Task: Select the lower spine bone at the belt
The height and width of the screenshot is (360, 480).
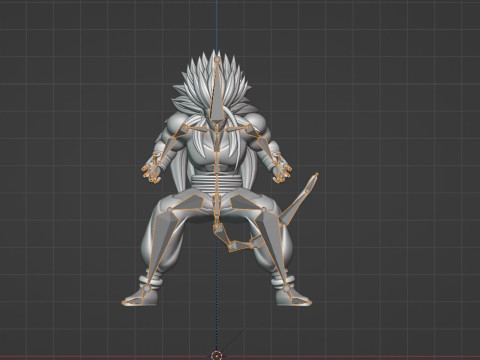Action: (x=217, y=188)
